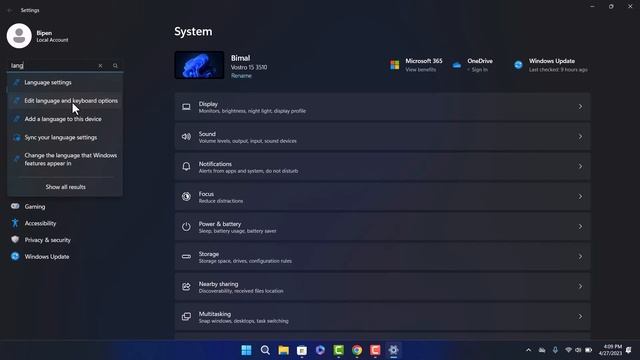Click the Microsoft 365 logo icon
Image resolution: width=640 pixels, height=360 pixels.
point(395,65)
